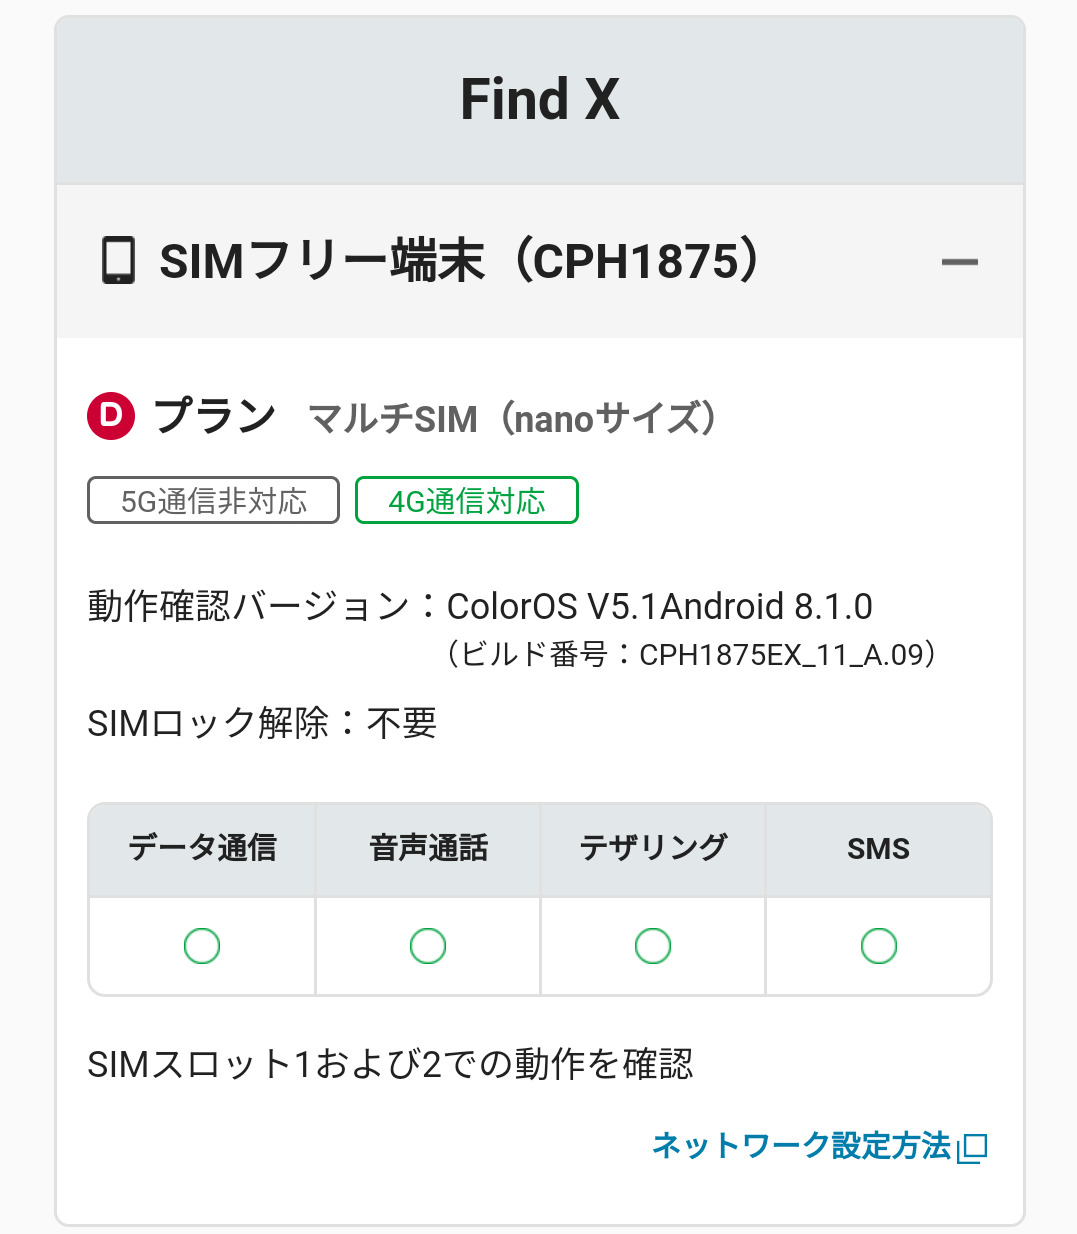Screen dimensions: 1077x1234
Task: Select the データ通信 column header
Action: pos(202,848)
